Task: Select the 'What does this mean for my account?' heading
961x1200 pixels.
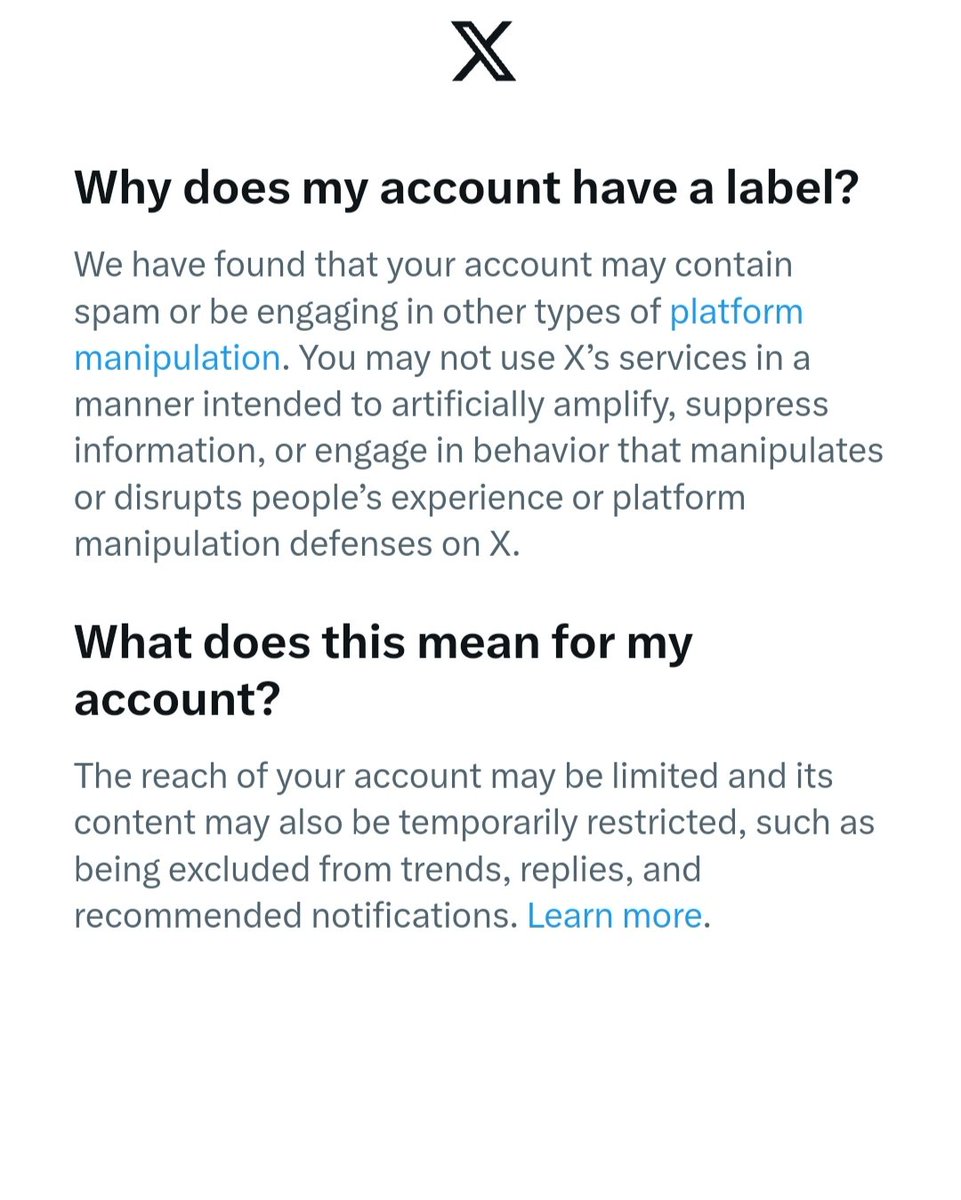Action: point(383,672)
